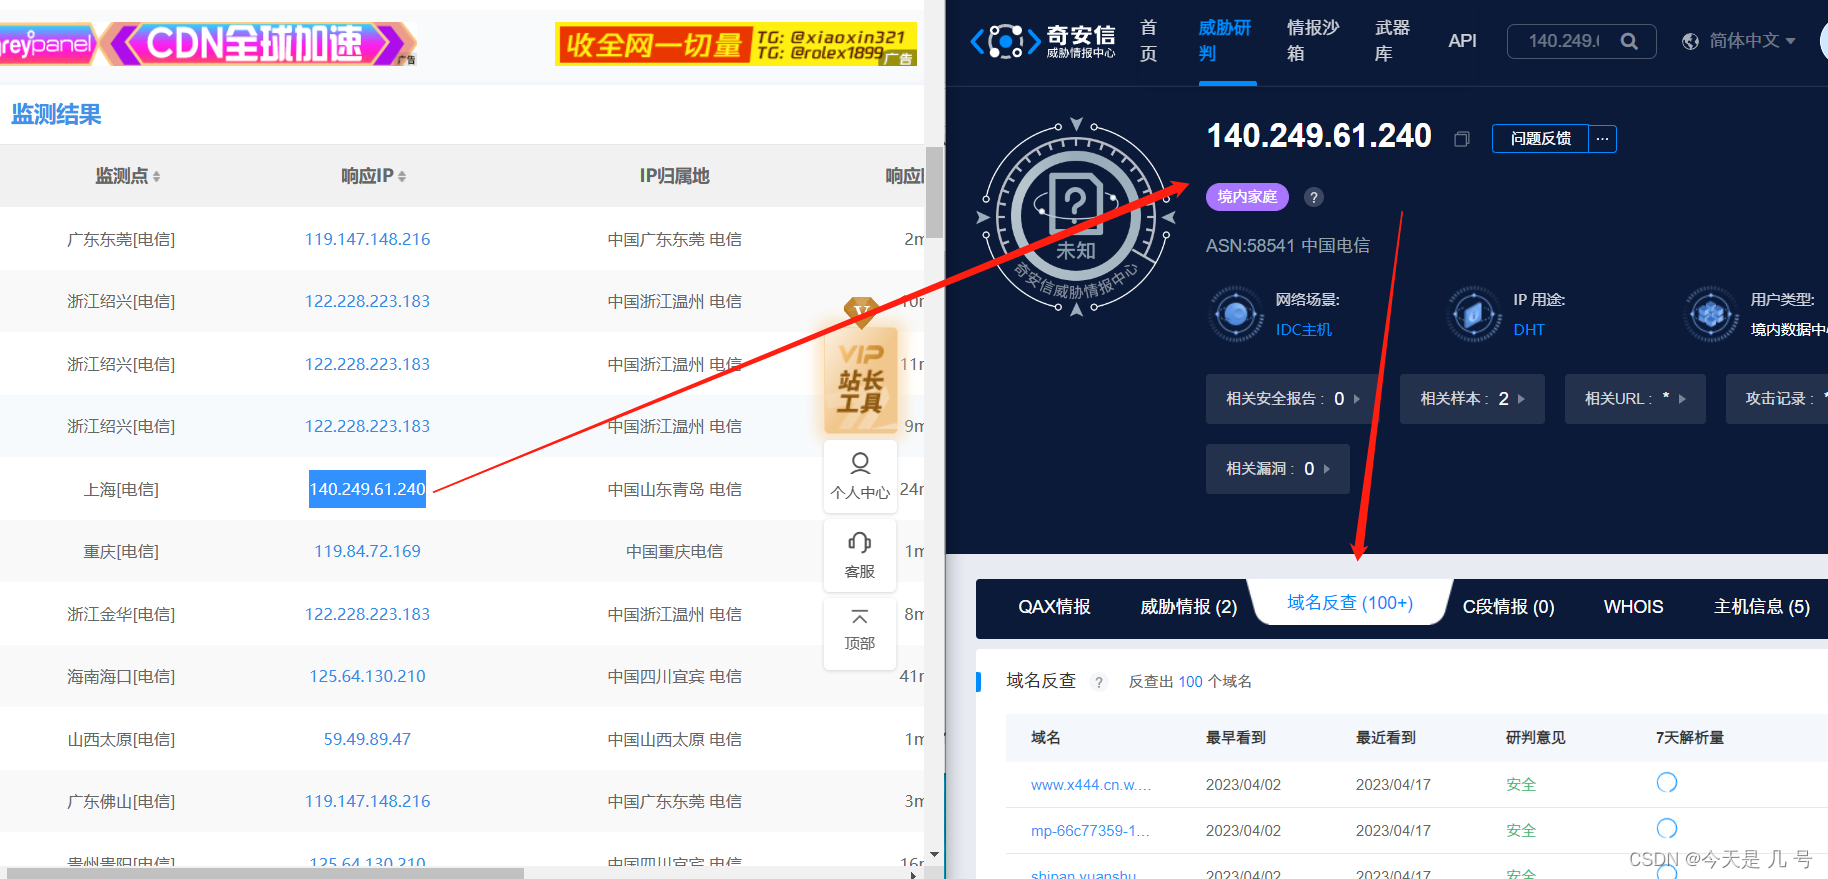Click 上海[电信] monitor point cell
Screen dimensions: 1828x879
pos(121,490)
